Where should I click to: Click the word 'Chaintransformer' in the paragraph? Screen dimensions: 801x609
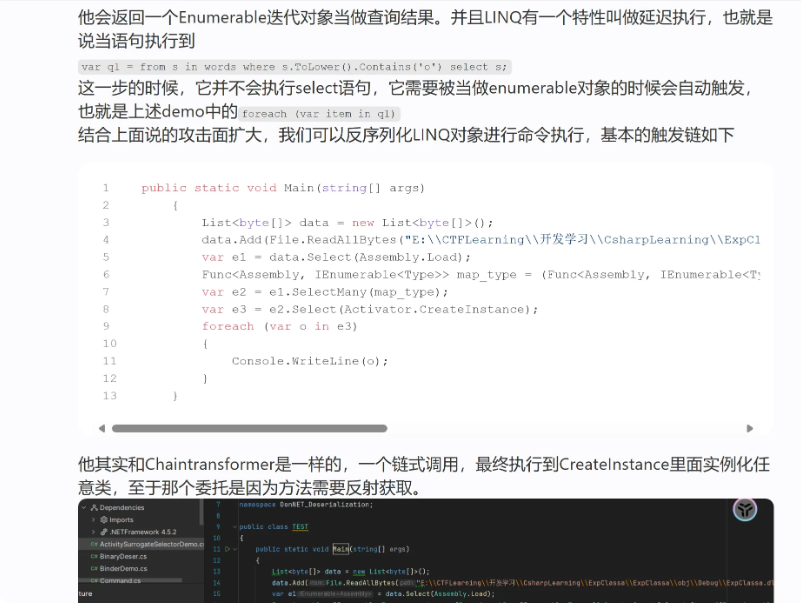coord(210,464)
